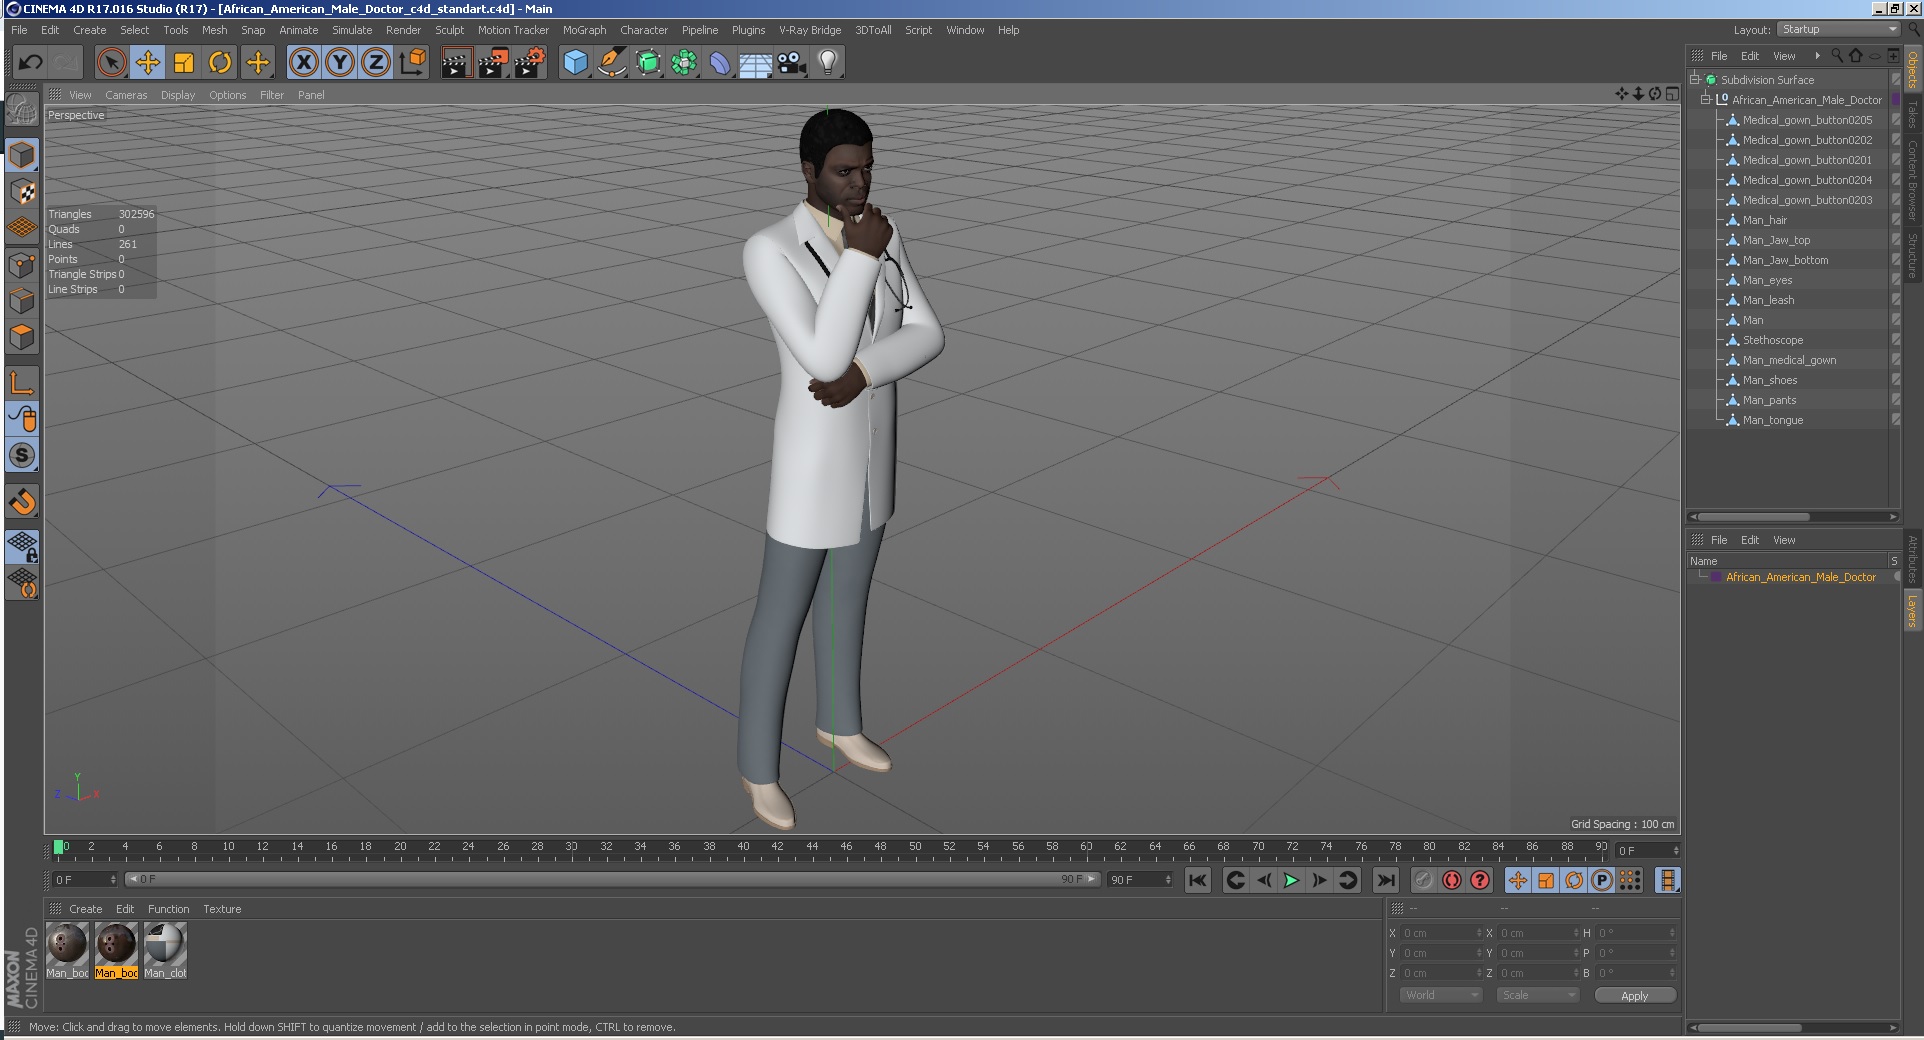Select the Live Selection tool

click(x=112, y=63)
